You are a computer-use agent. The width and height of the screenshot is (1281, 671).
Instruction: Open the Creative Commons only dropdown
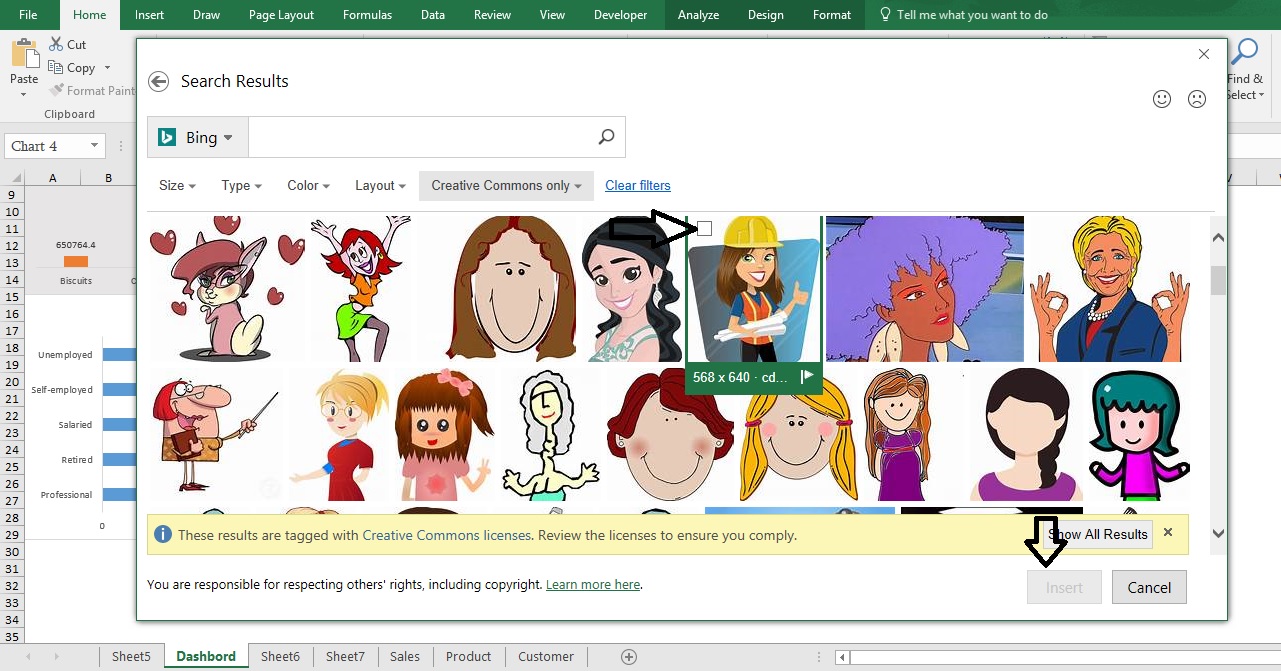(x=506, y=186)
